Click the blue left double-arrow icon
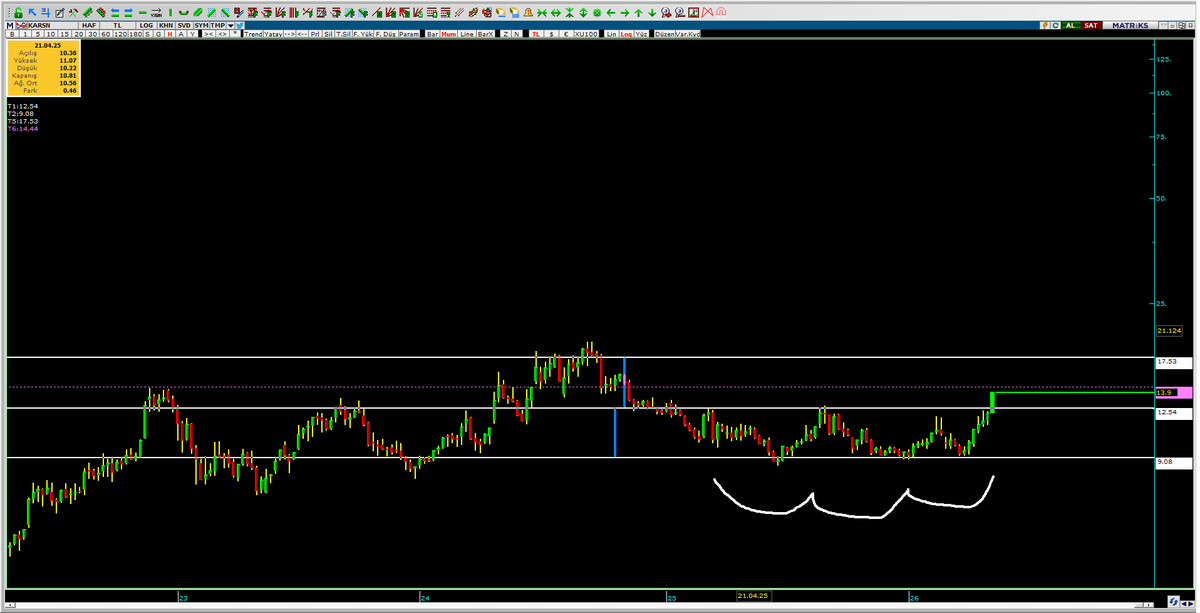This screenshot has width=1200, height=613. point(115,13)
